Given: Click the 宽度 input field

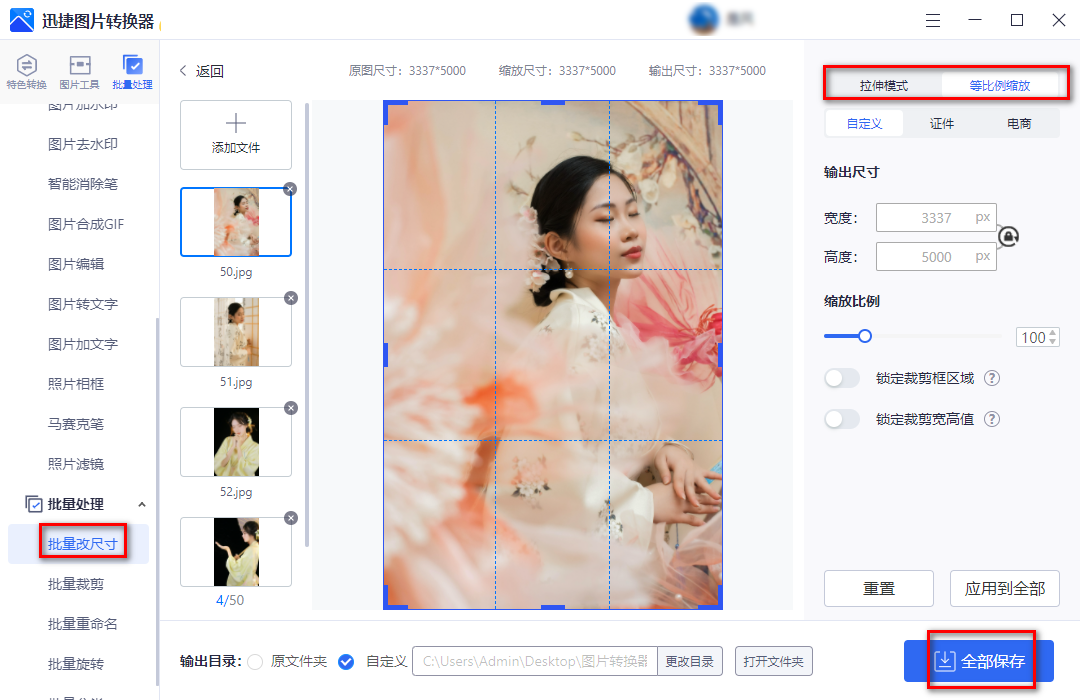Looking at the screenshot, I should coord(936,218).
